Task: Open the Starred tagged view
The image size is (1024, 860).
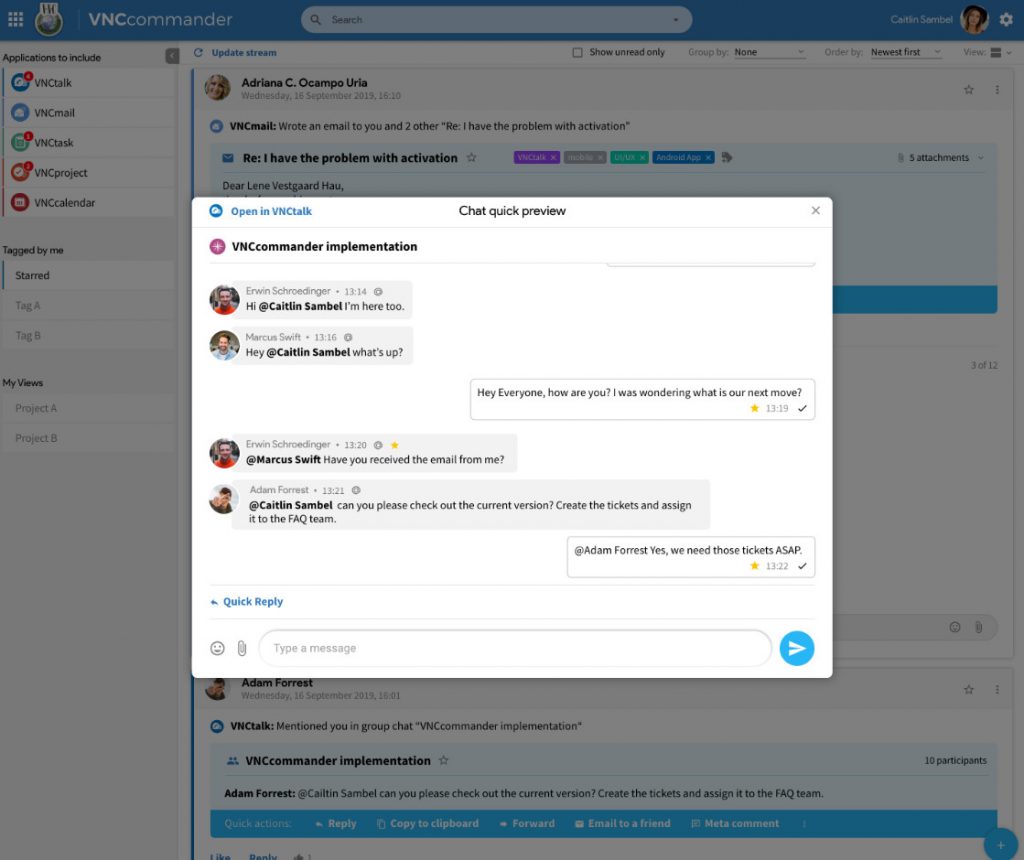Action: 89,276
